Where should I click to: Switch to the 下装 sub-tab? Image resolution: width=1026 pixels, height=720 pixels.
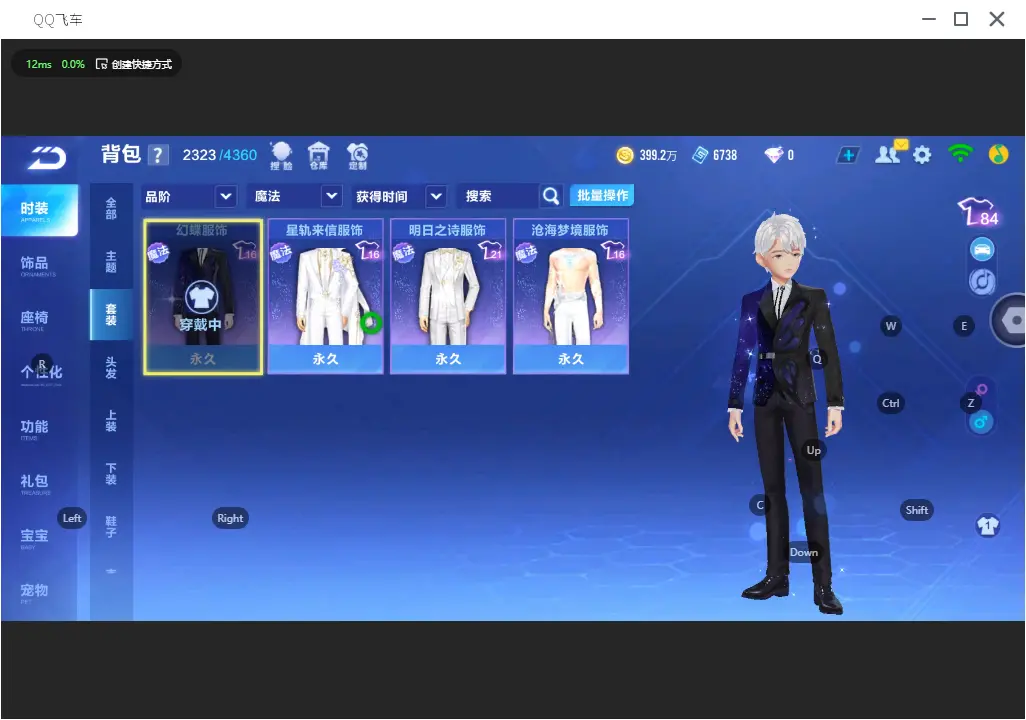(111, 474)
